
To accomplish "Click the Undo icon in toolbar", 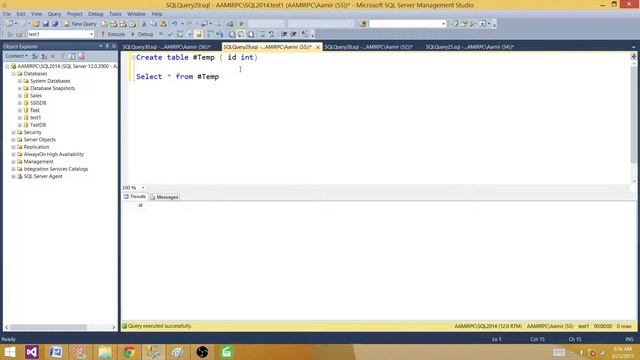I will (x=175, y=24).
